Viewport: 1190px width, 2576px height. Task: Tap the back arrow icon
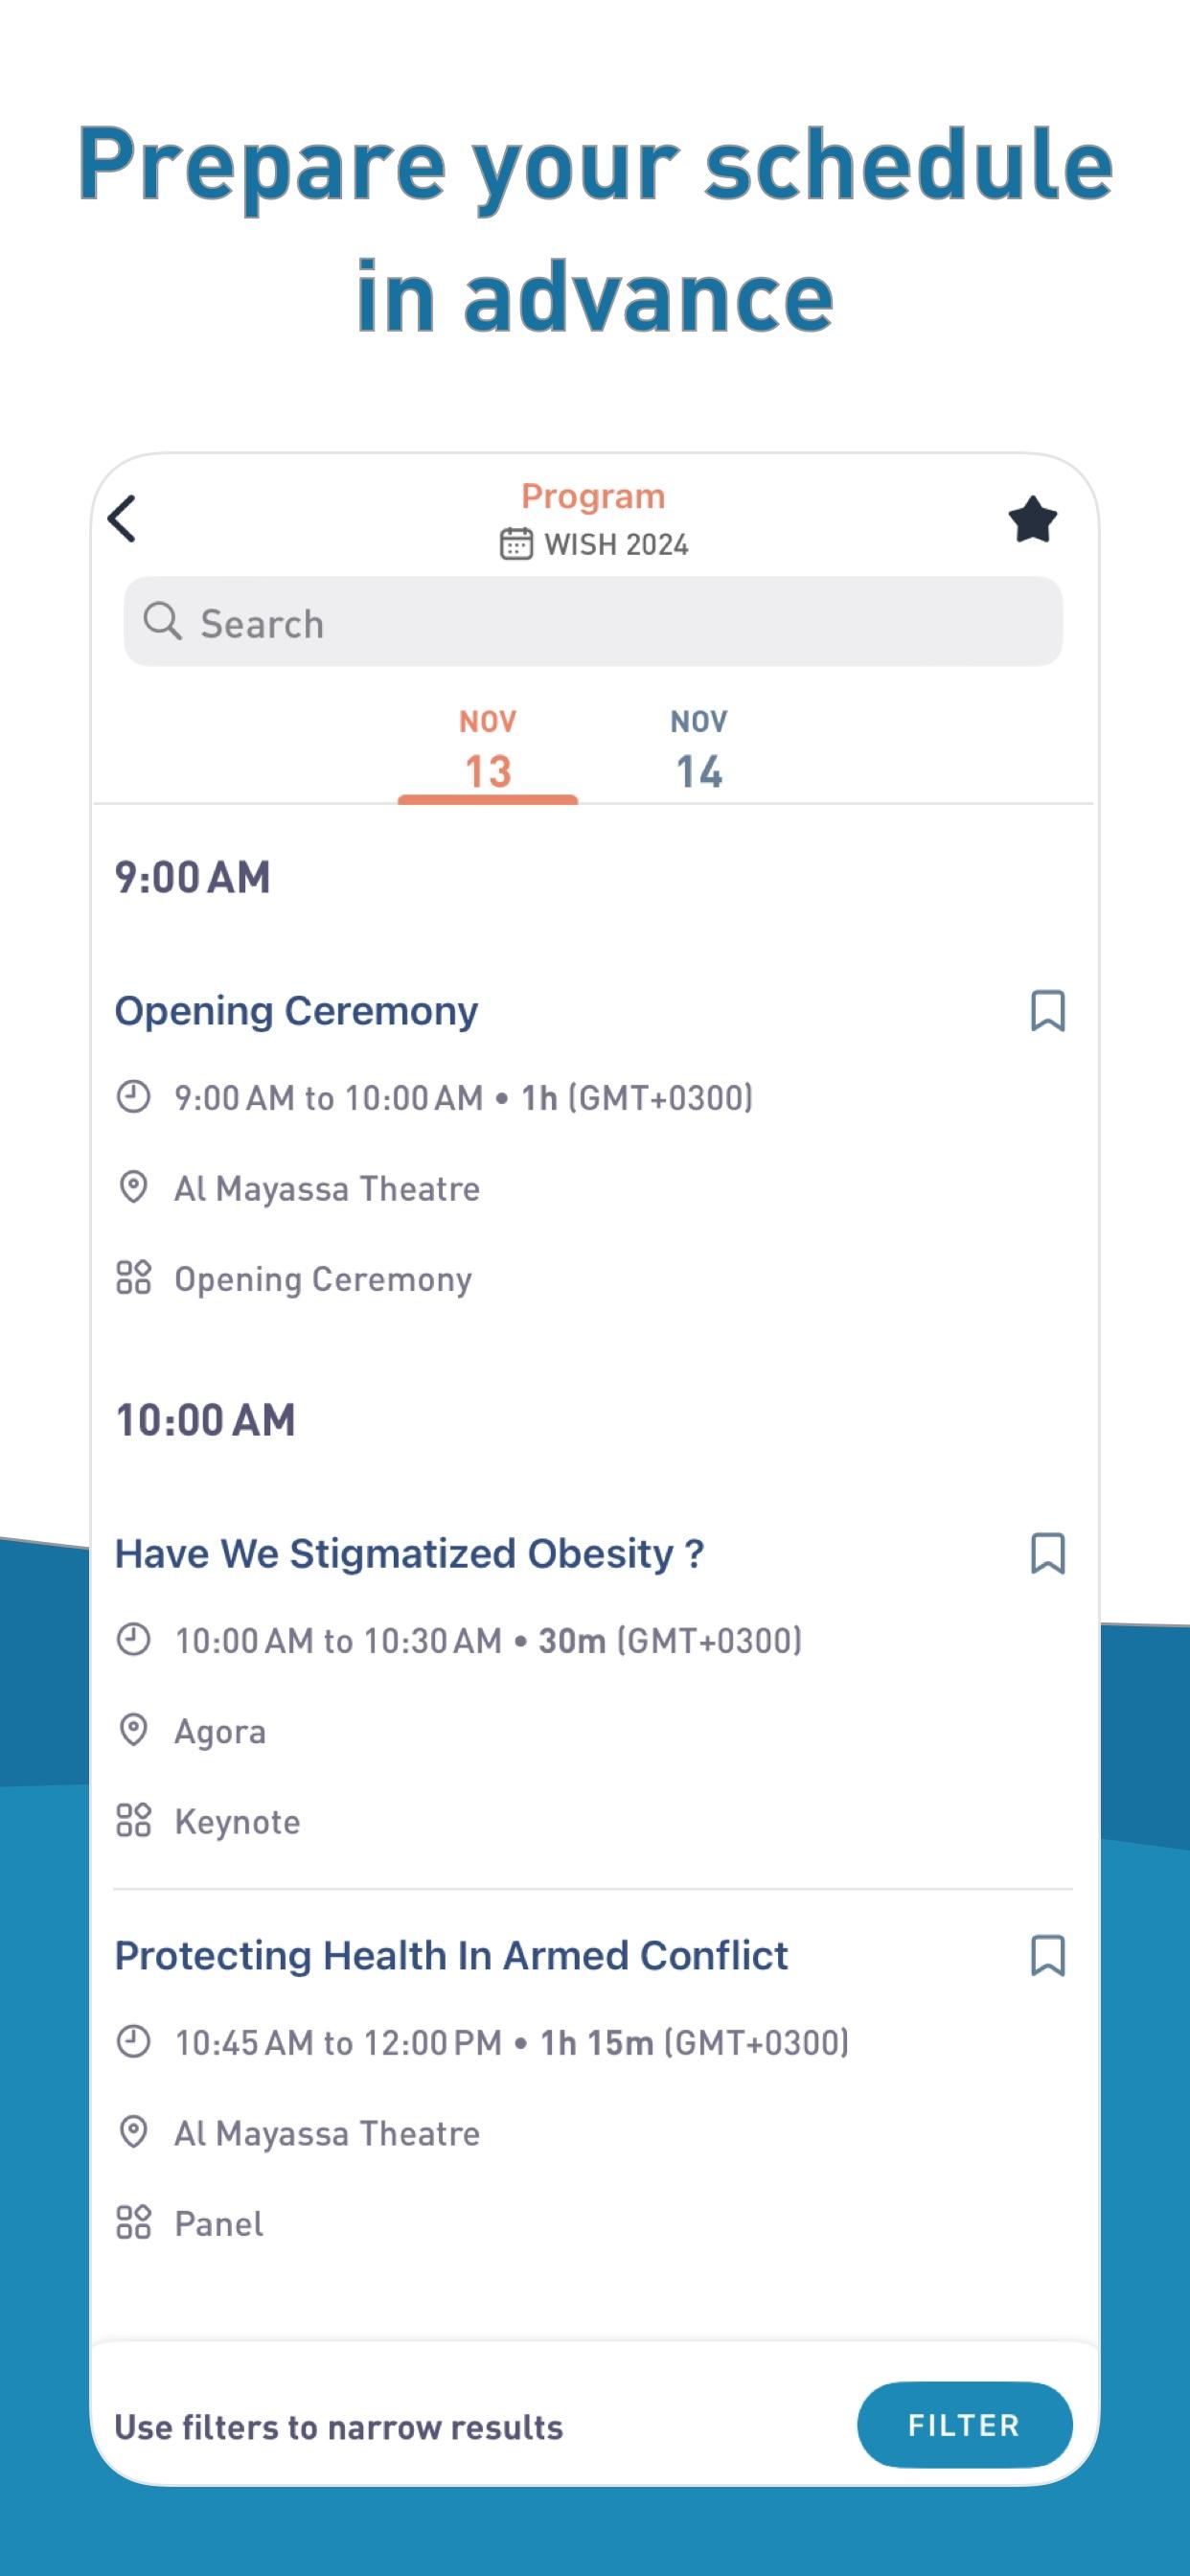[122, 519]
